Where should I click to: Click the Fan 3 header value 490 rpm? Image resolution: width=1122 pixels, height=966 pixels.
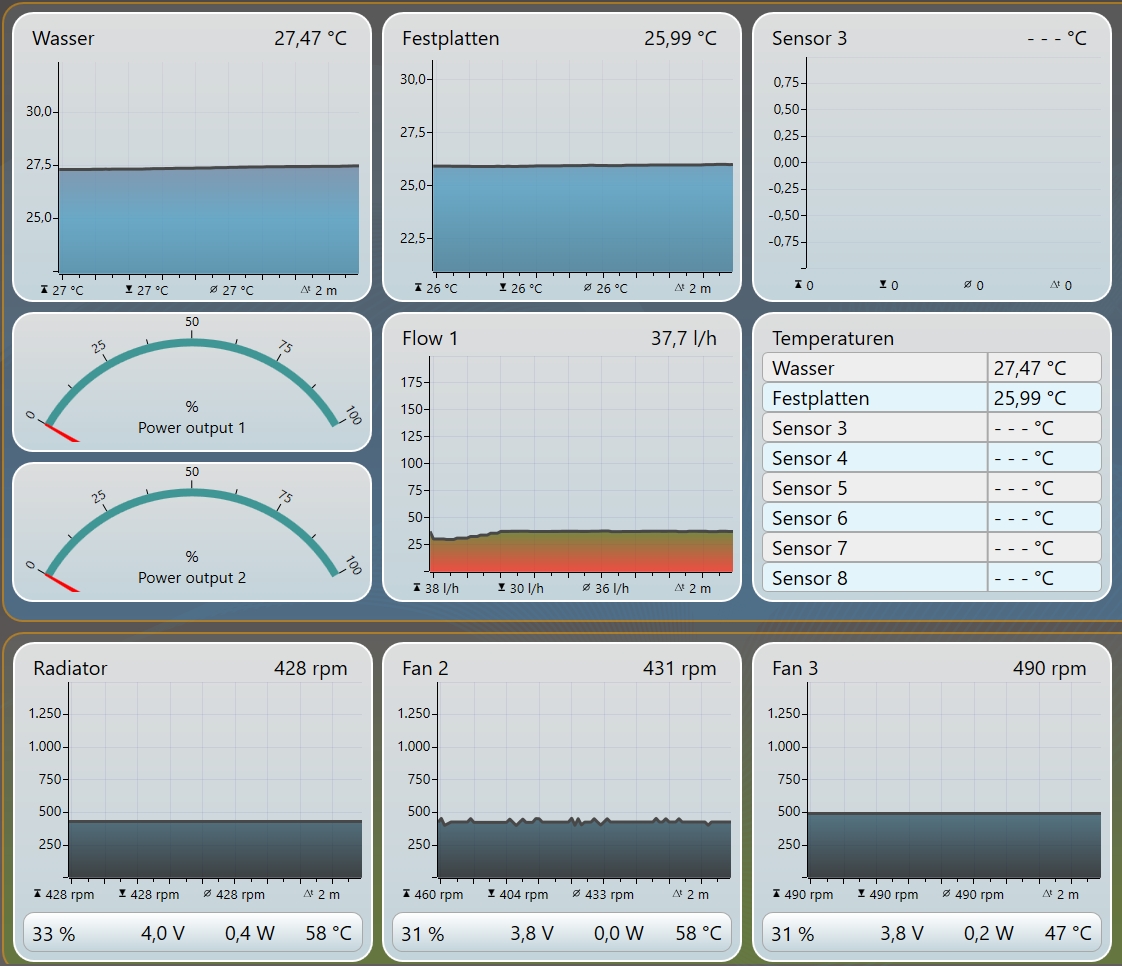point(1048,668)
